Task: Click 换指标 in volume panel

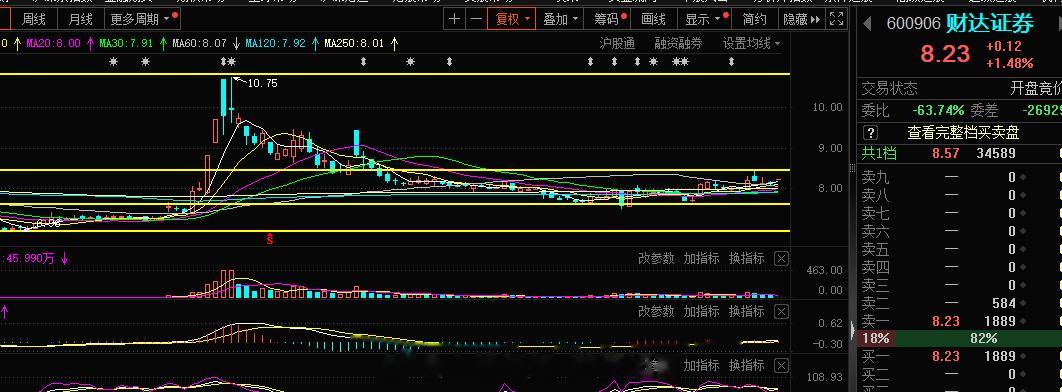Action: pyautogui.click(x=746, y=259)
